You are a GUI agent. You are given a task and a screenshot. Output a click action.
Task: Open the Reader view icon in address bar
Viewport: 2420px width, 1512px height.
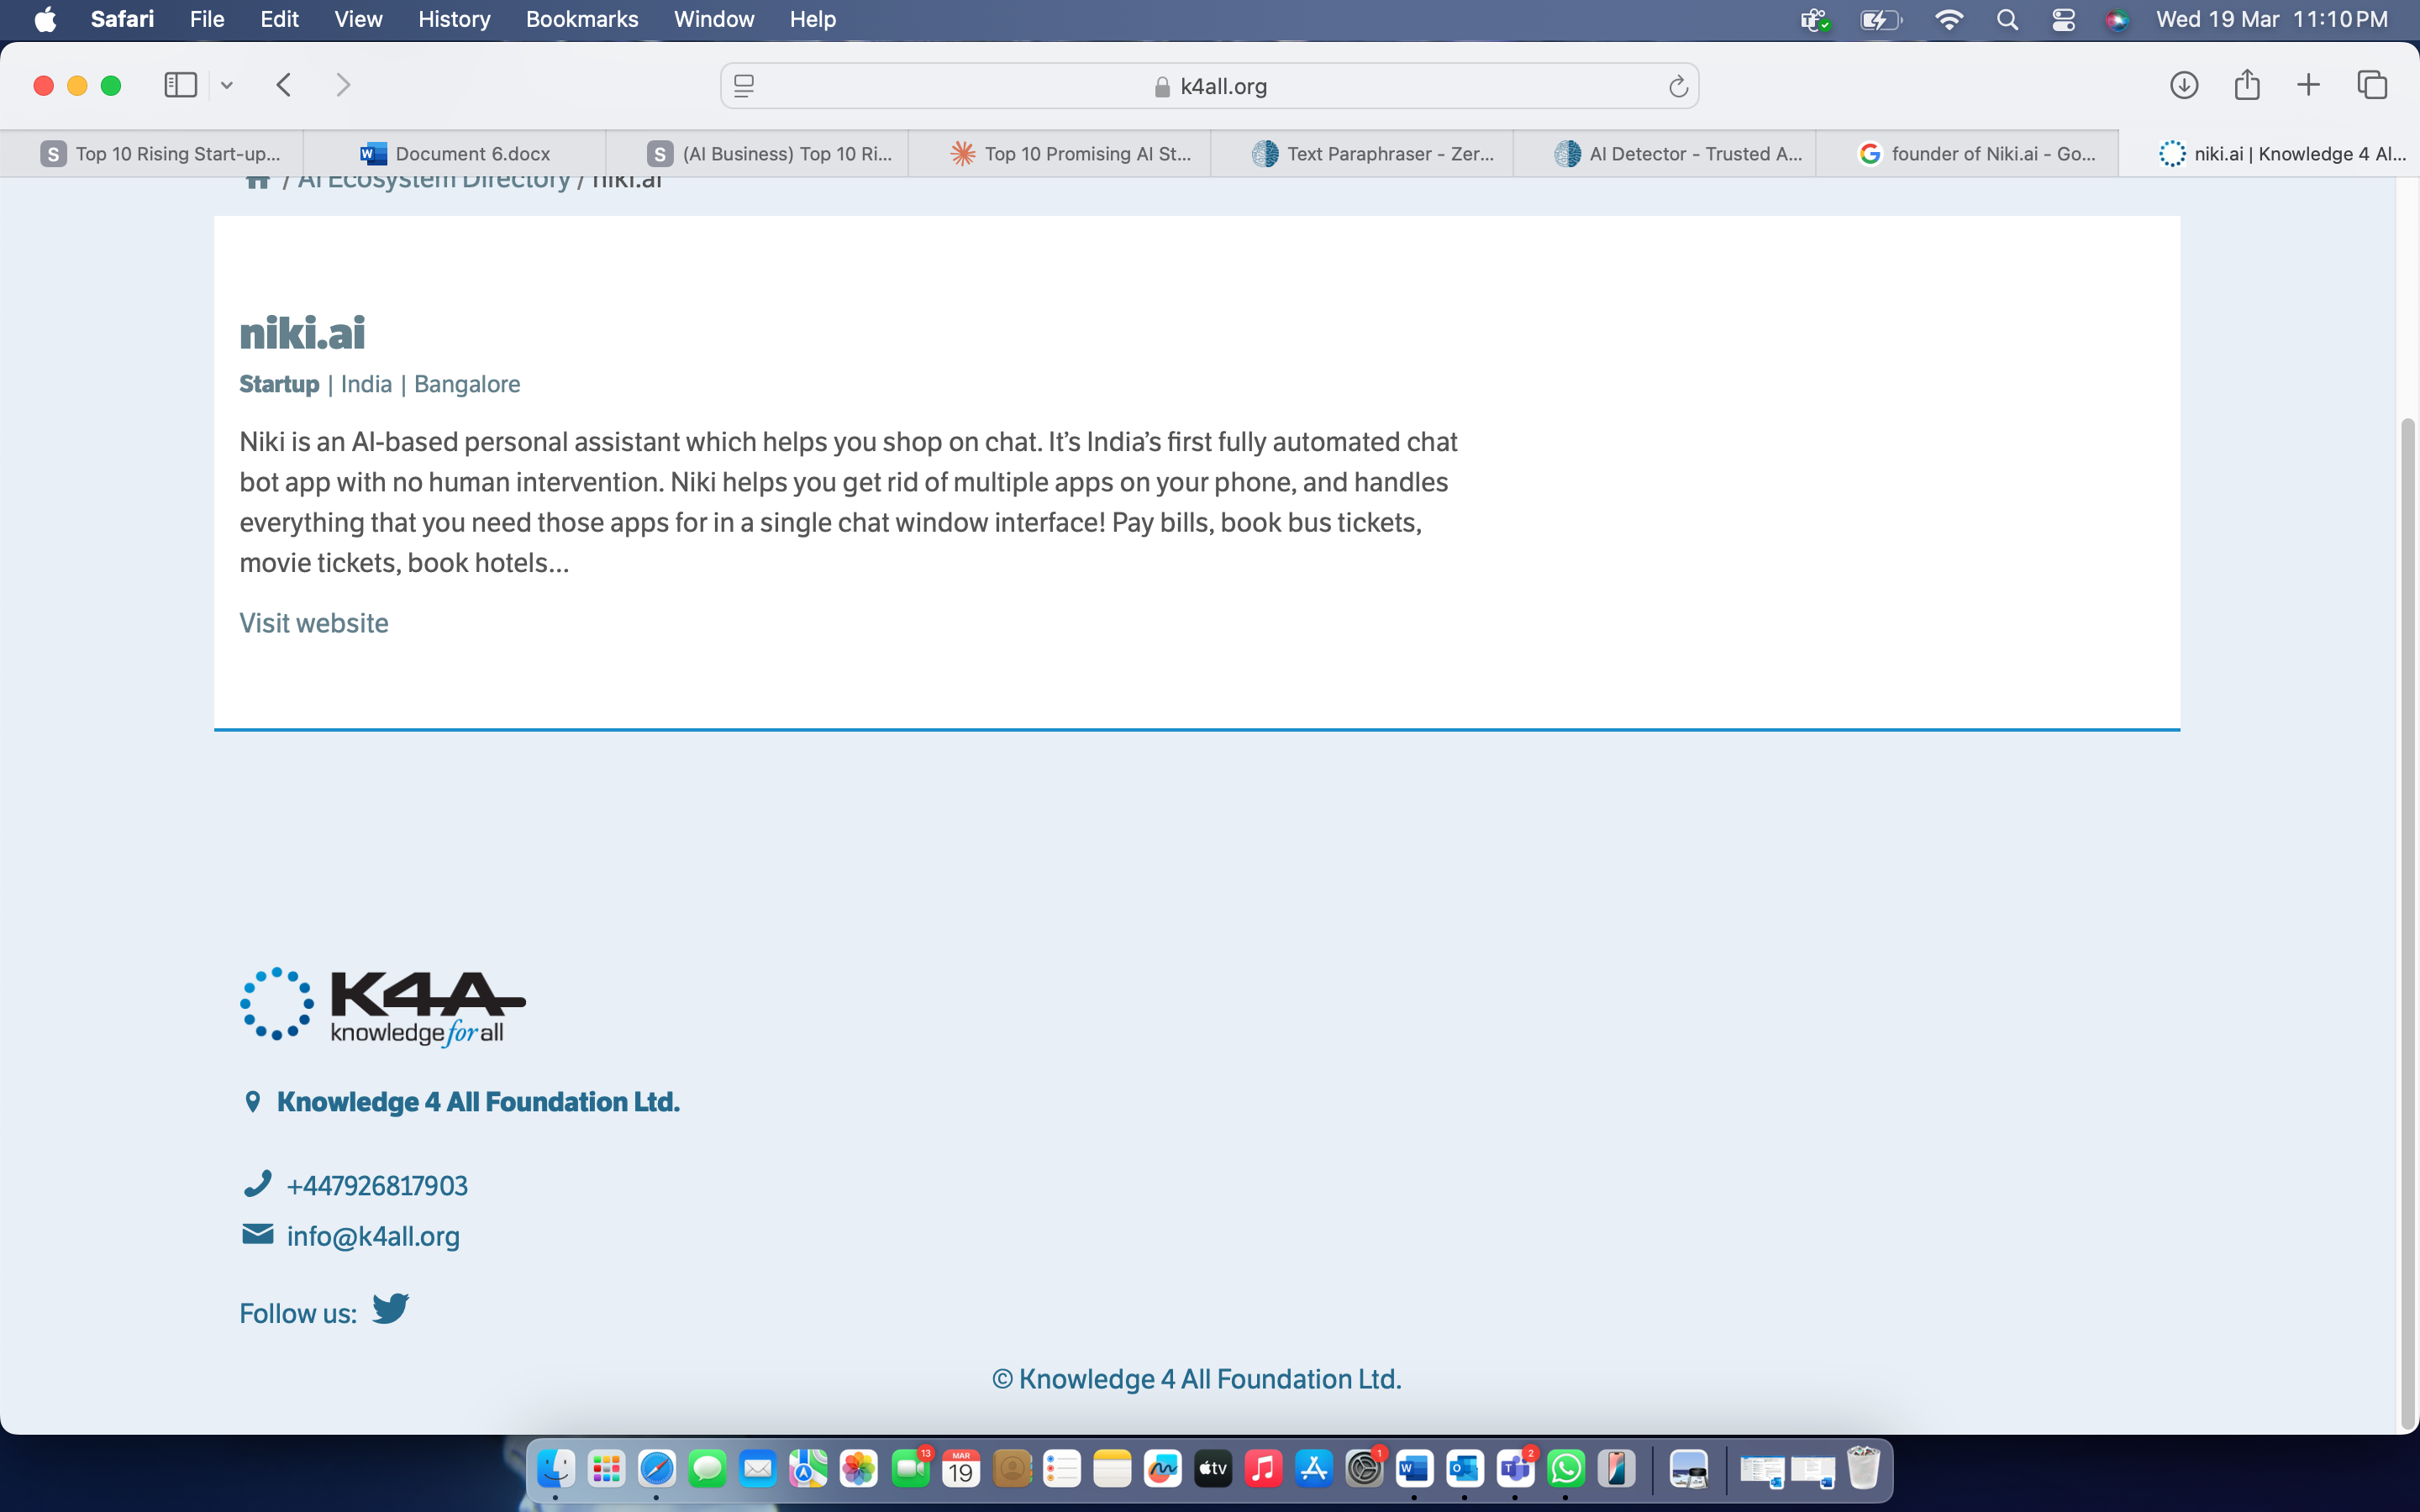[x=744, y=86]
